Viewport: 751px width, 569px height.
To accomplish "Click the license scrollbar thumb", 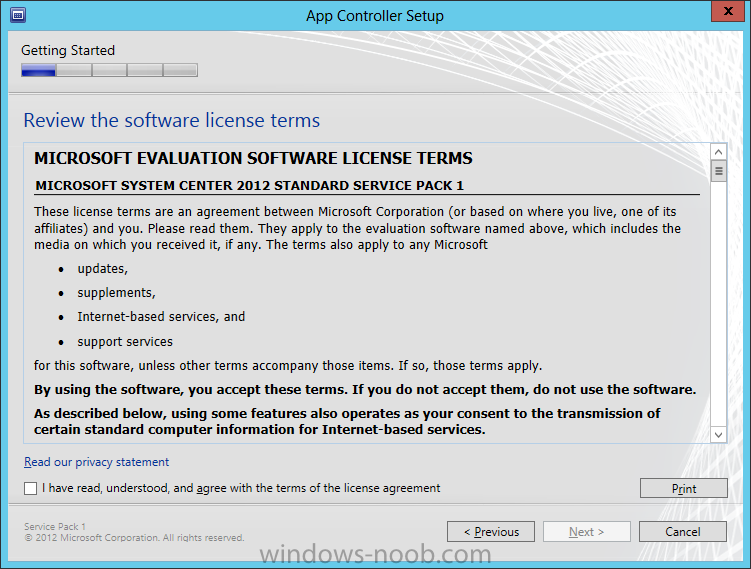I will [x=718, y=171].
